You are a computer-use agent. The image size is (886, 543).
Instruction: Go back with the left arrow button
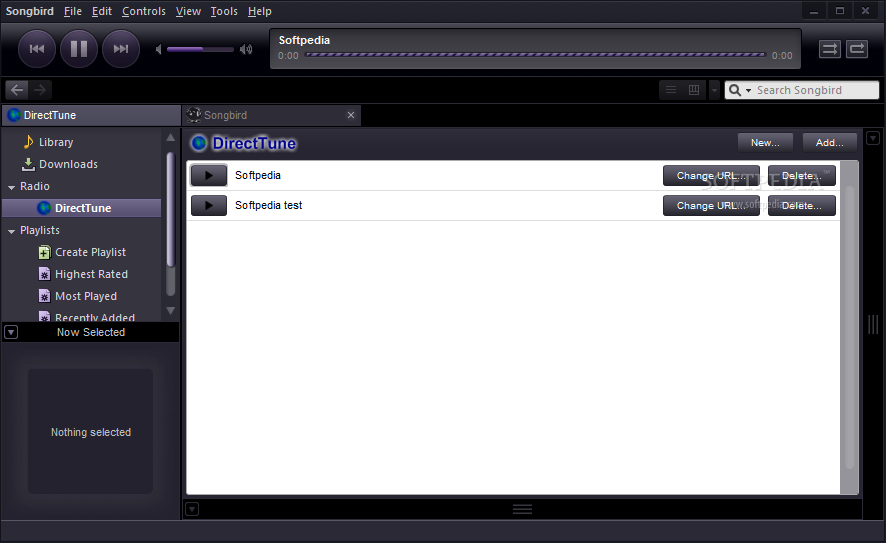[17, 90]
